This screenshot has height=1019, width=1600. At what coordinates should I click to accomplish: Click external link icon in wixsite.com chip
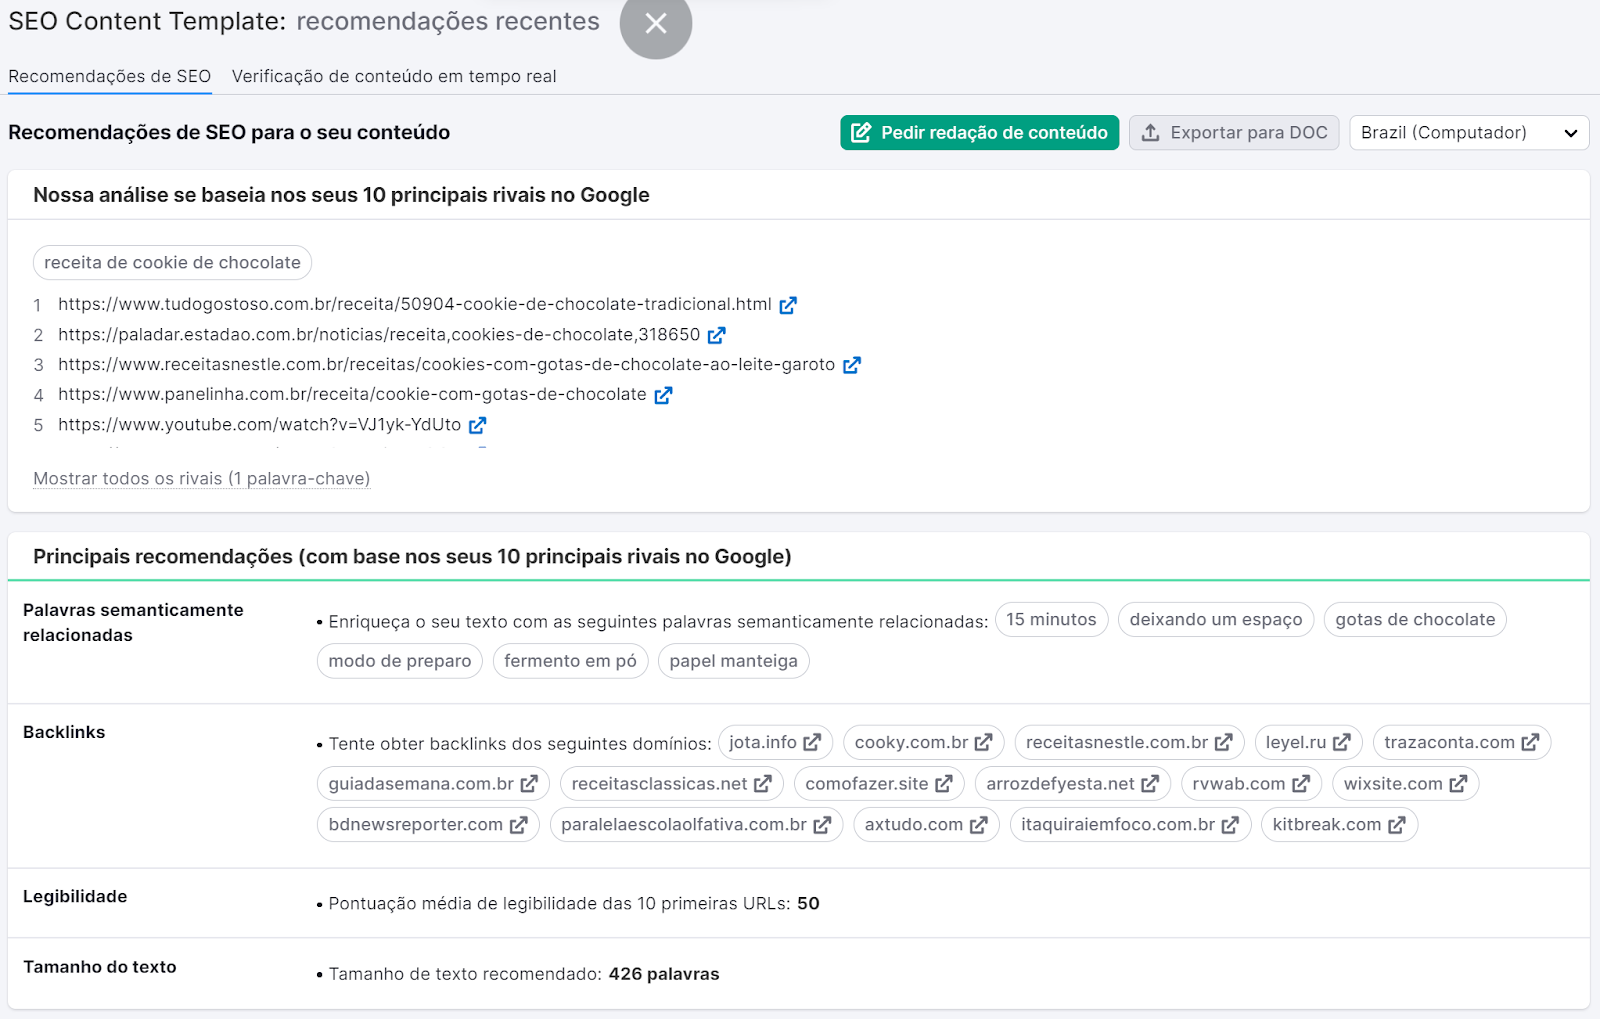1459,783
